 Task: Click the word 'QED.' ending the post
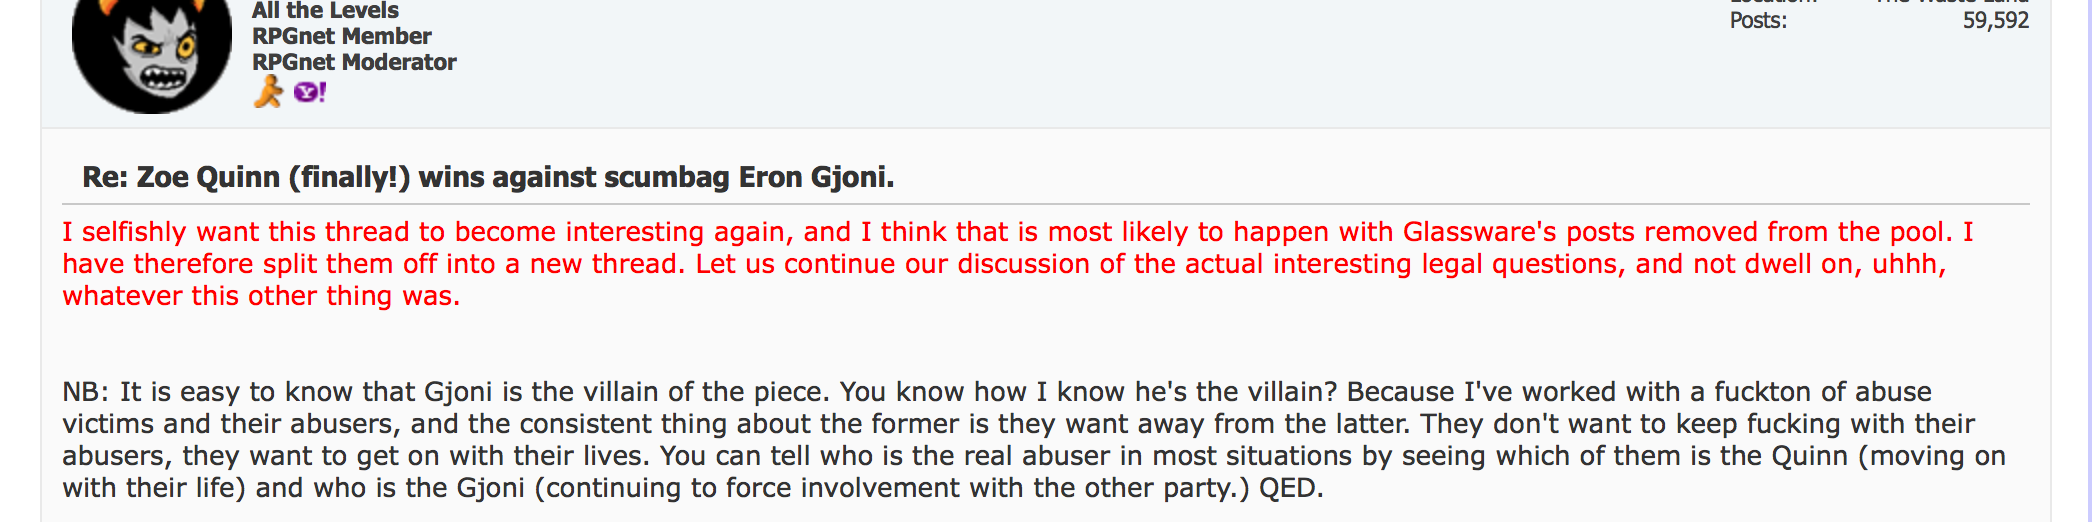click(1291, 488)
